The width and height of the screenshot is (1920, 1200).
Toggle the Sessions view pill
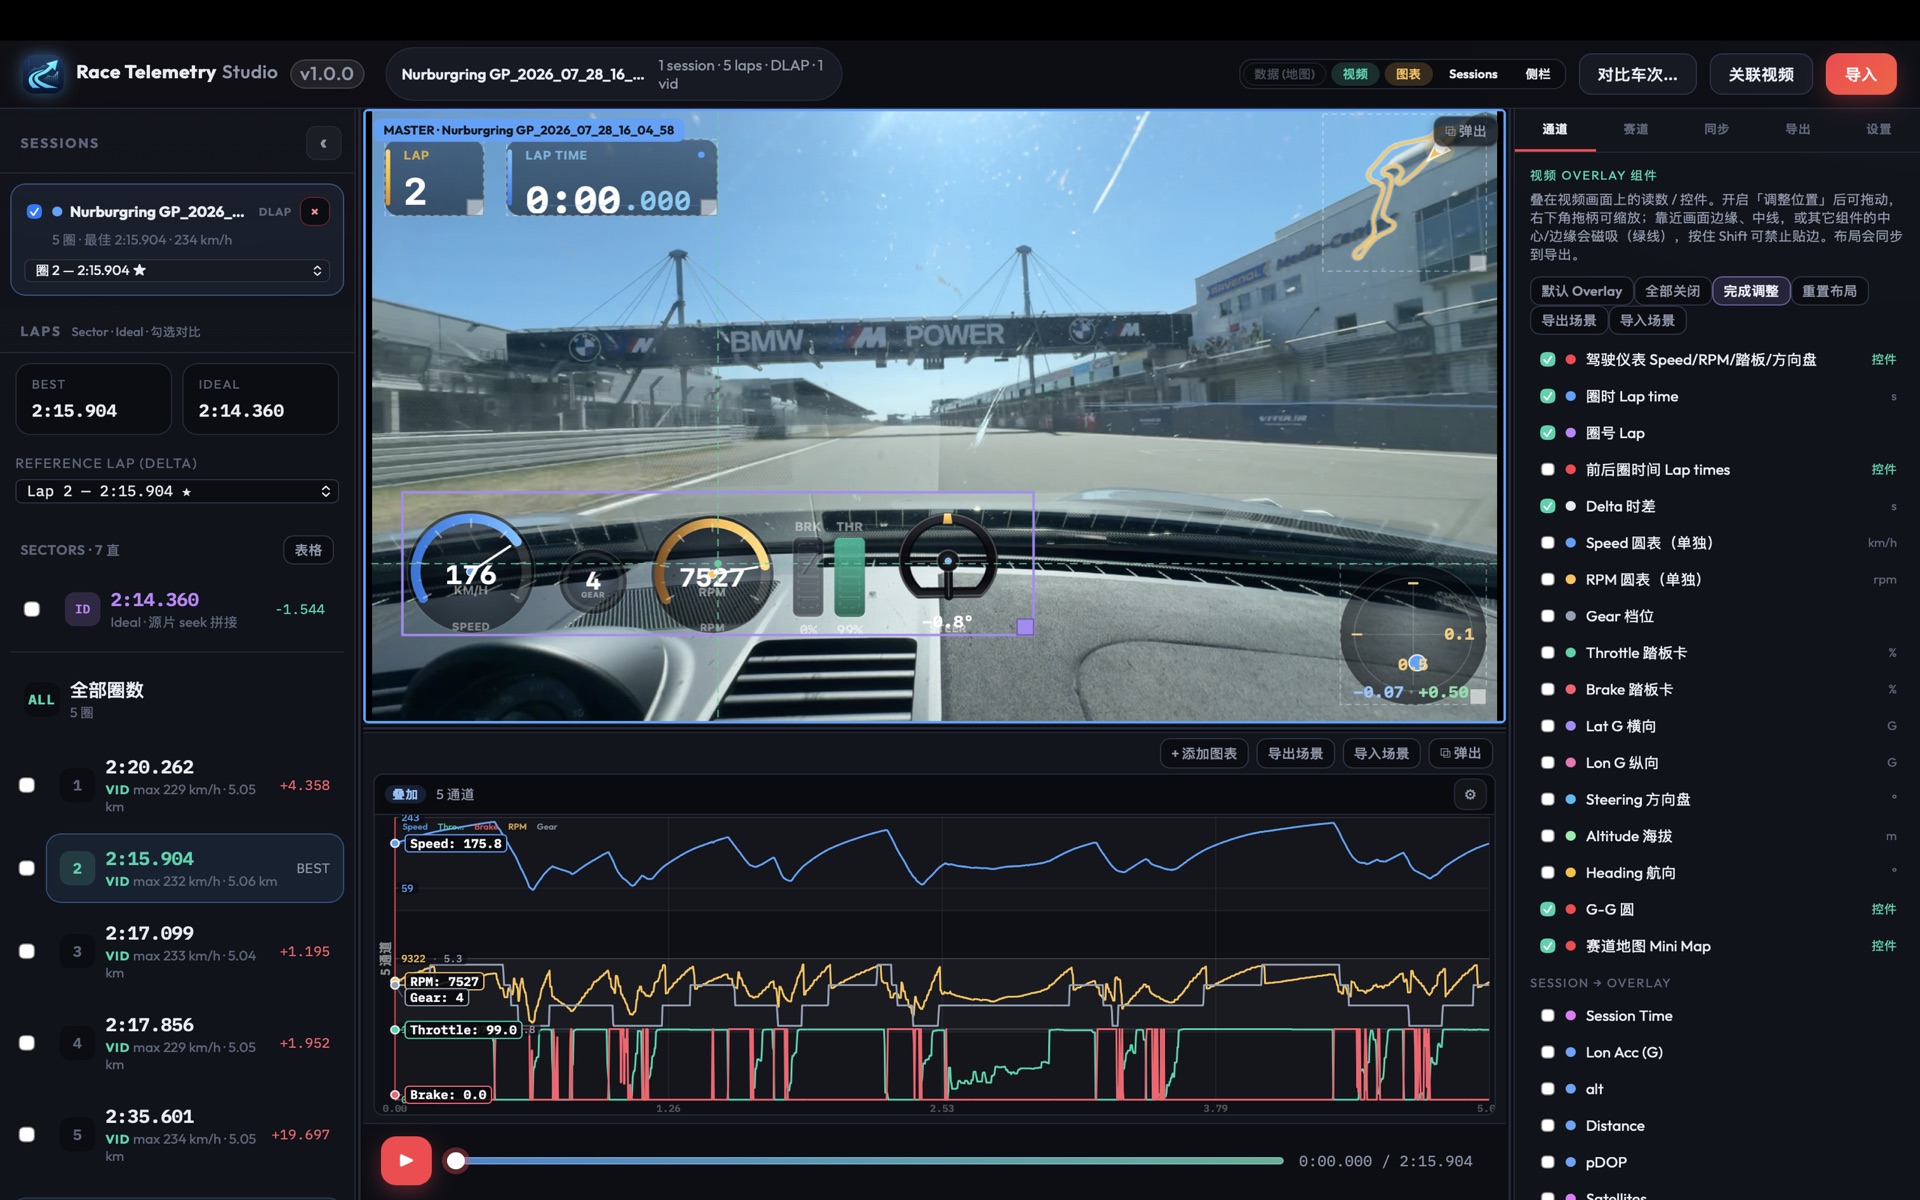tap(1472, 74)
